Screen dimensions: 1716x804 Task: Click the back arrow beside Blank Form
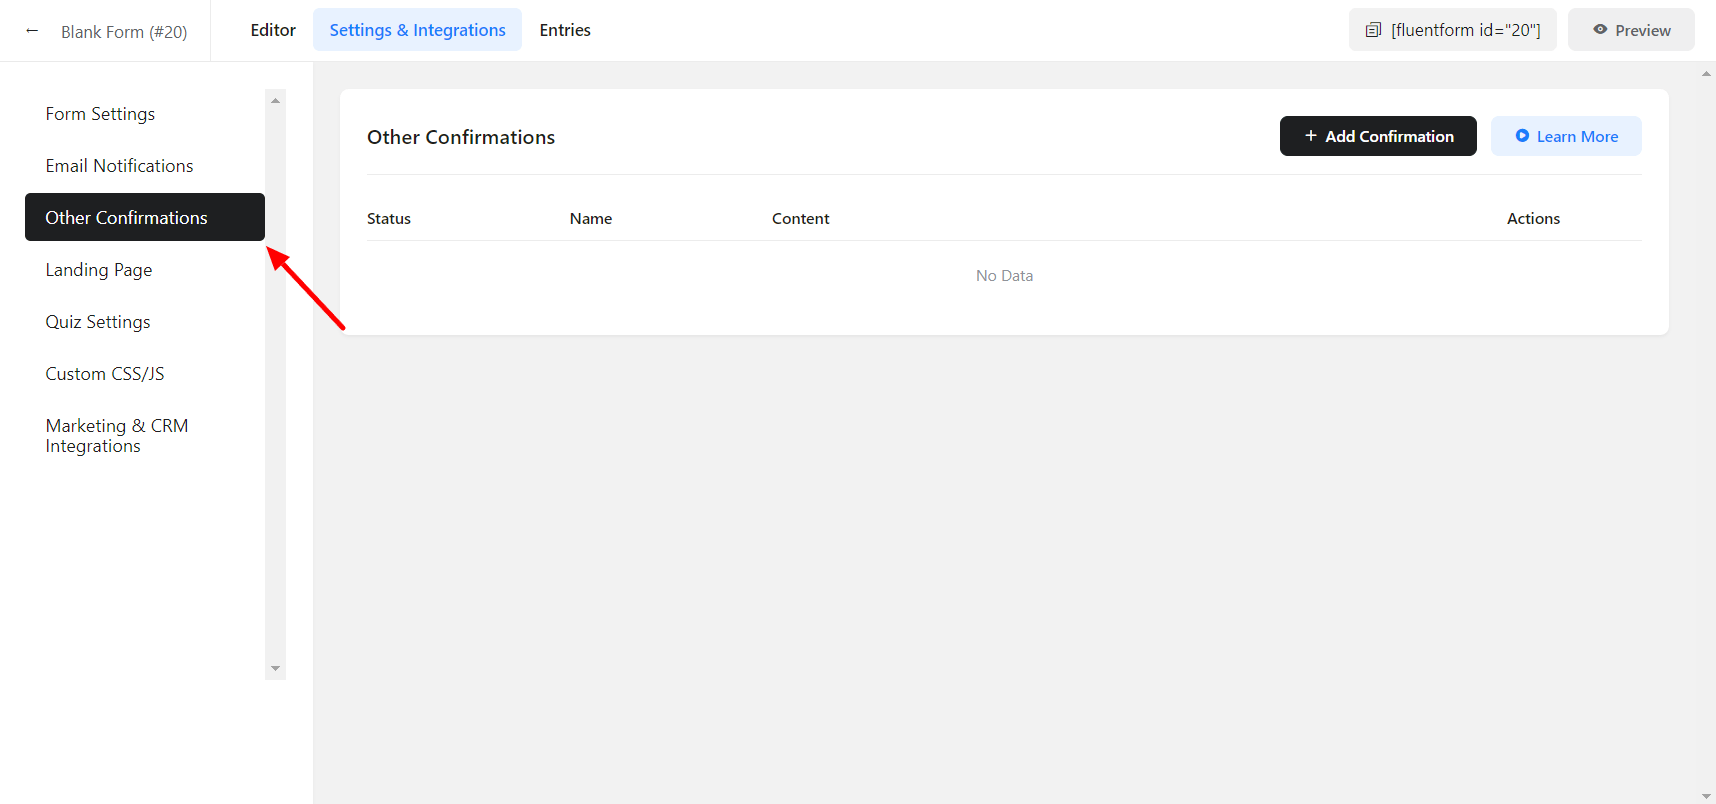click(32, 31)
